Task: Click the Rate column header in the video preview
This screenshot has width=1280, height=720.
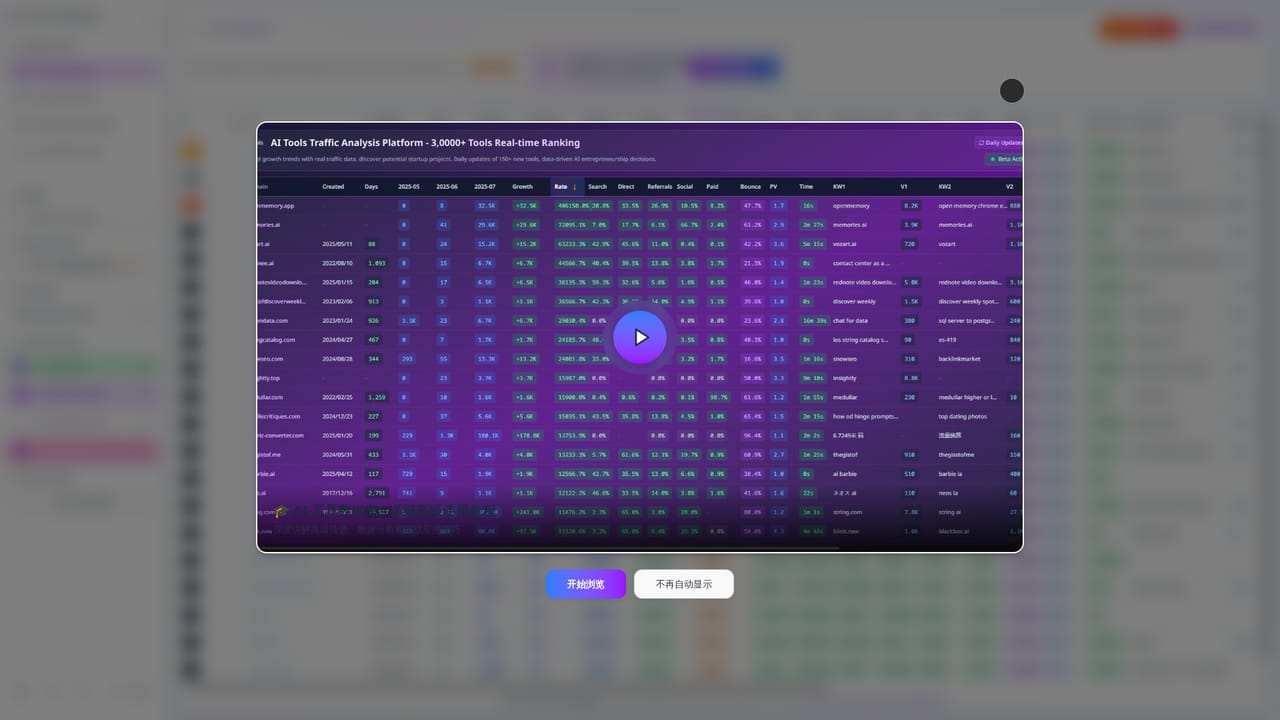Action: coord(565,186)
